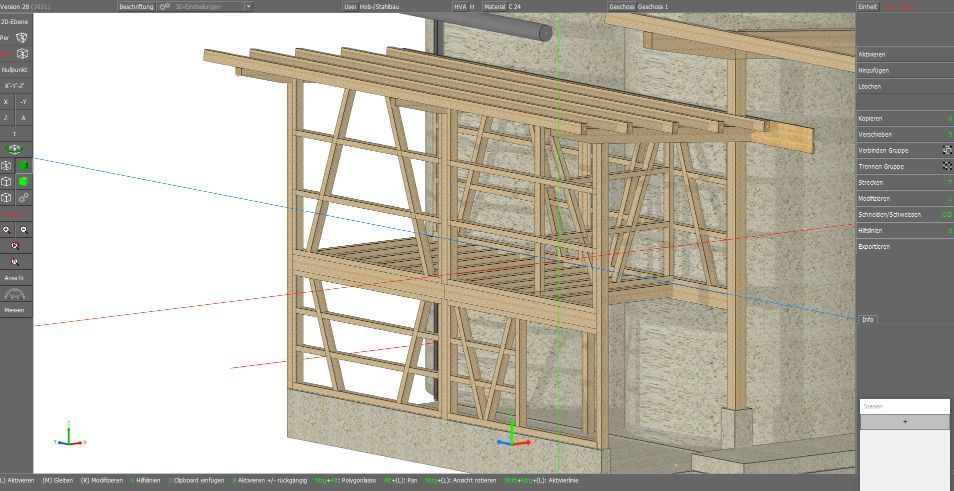Click the green solid cube display icon
Viewport: 954px width, 491px height.
pyautogui.click(x=23, y=182)
